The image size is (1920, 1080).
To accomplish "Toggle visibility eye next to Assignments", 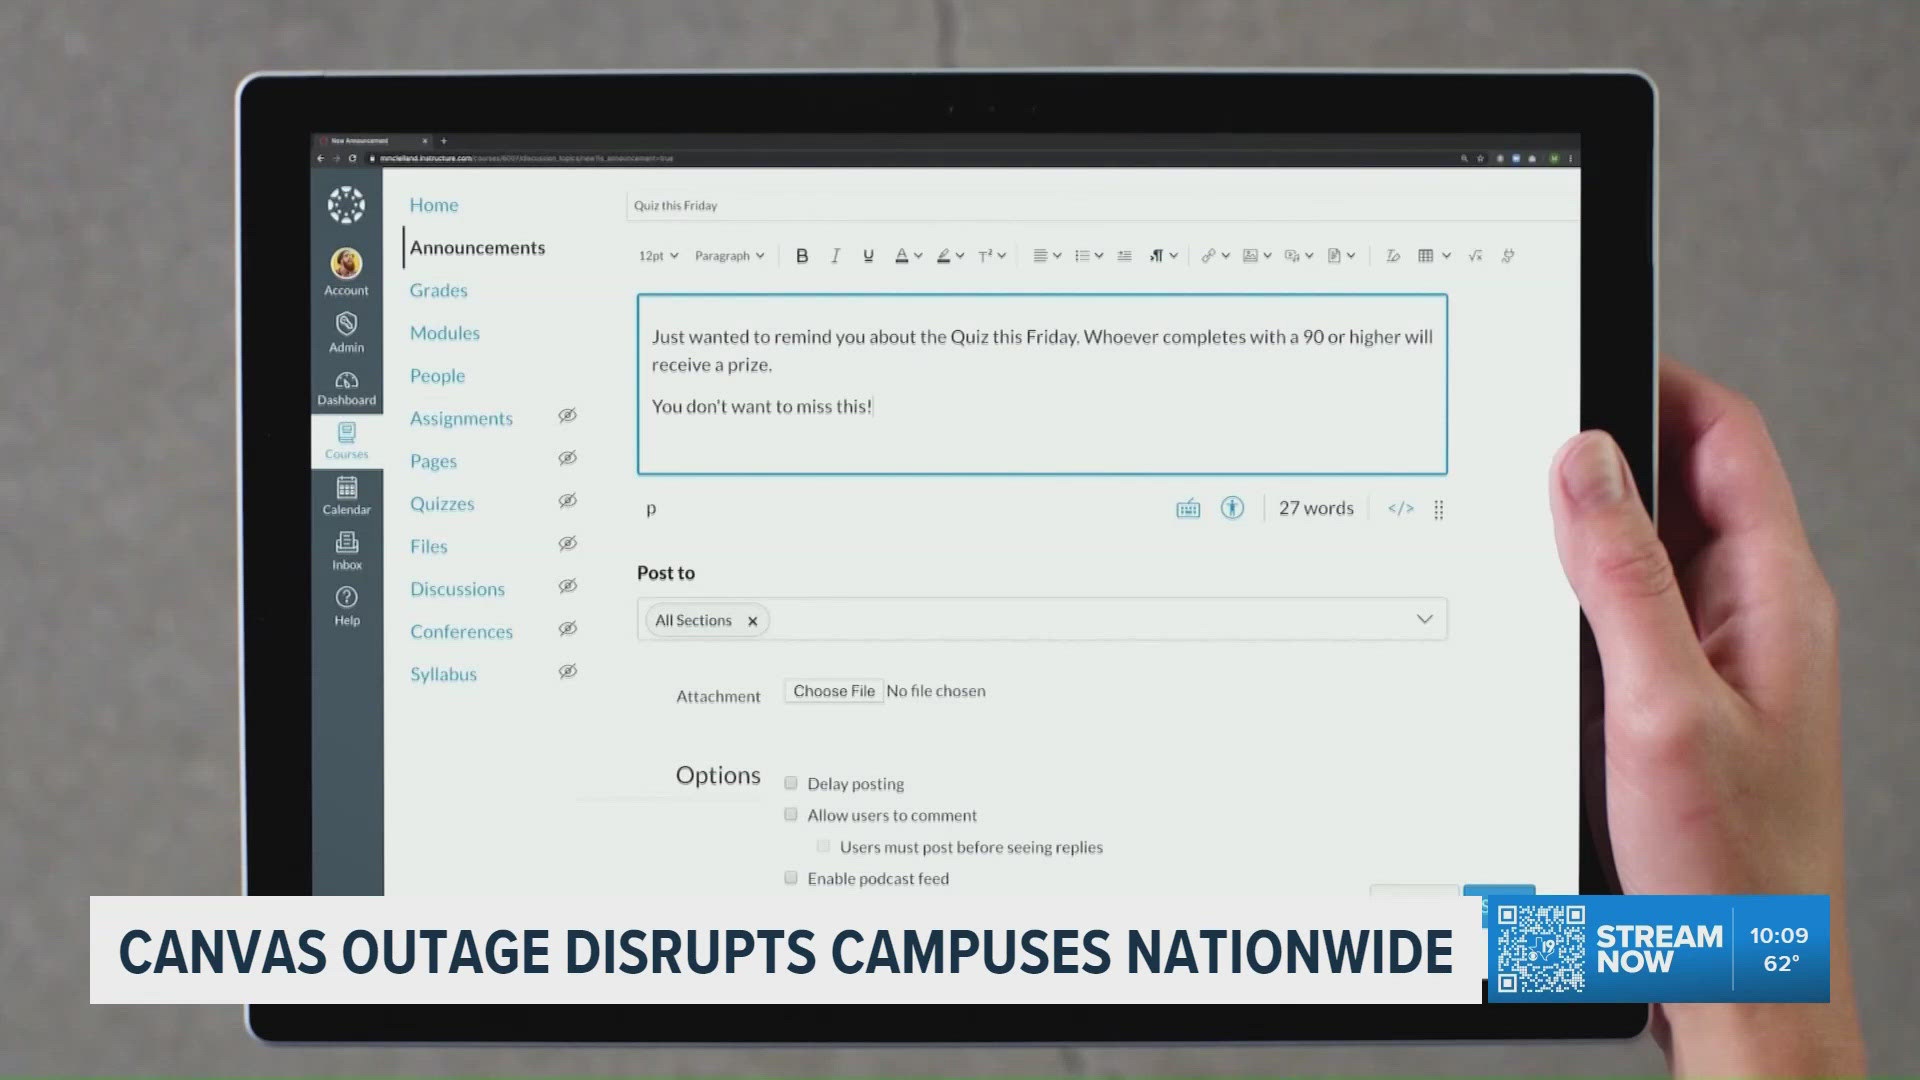I will (x=567, y=415).
